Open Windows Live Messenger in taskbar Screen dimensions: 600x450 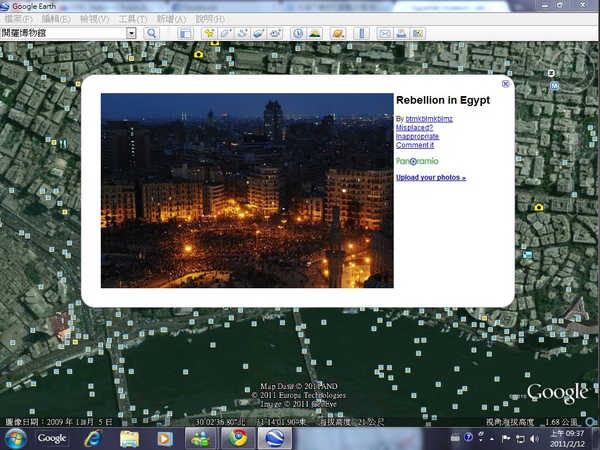click(x=201, y=439)
